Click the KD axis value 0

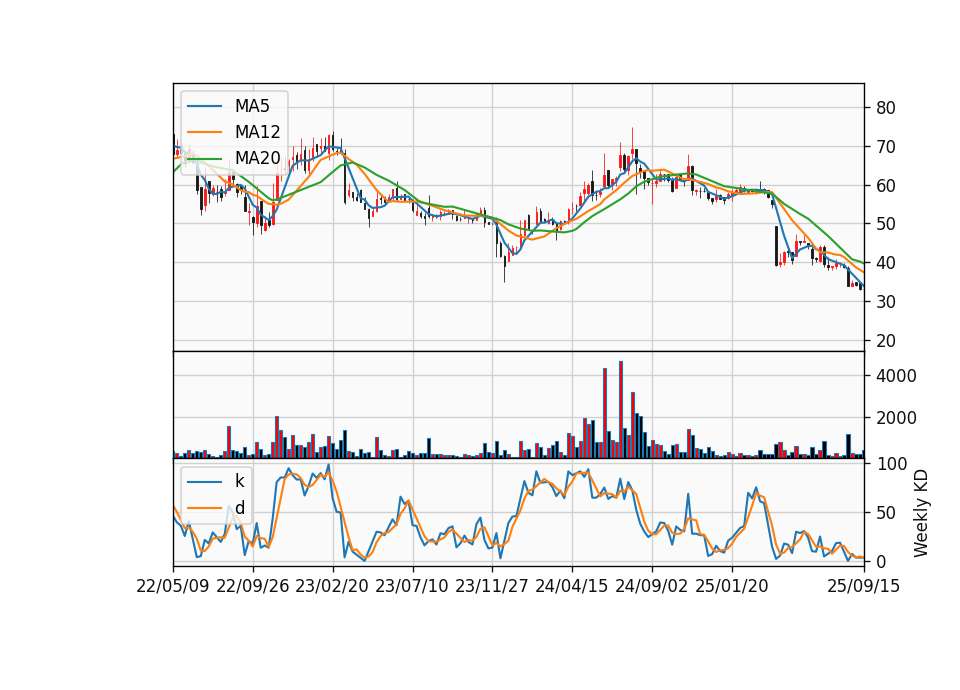click(x=880, y=561)
